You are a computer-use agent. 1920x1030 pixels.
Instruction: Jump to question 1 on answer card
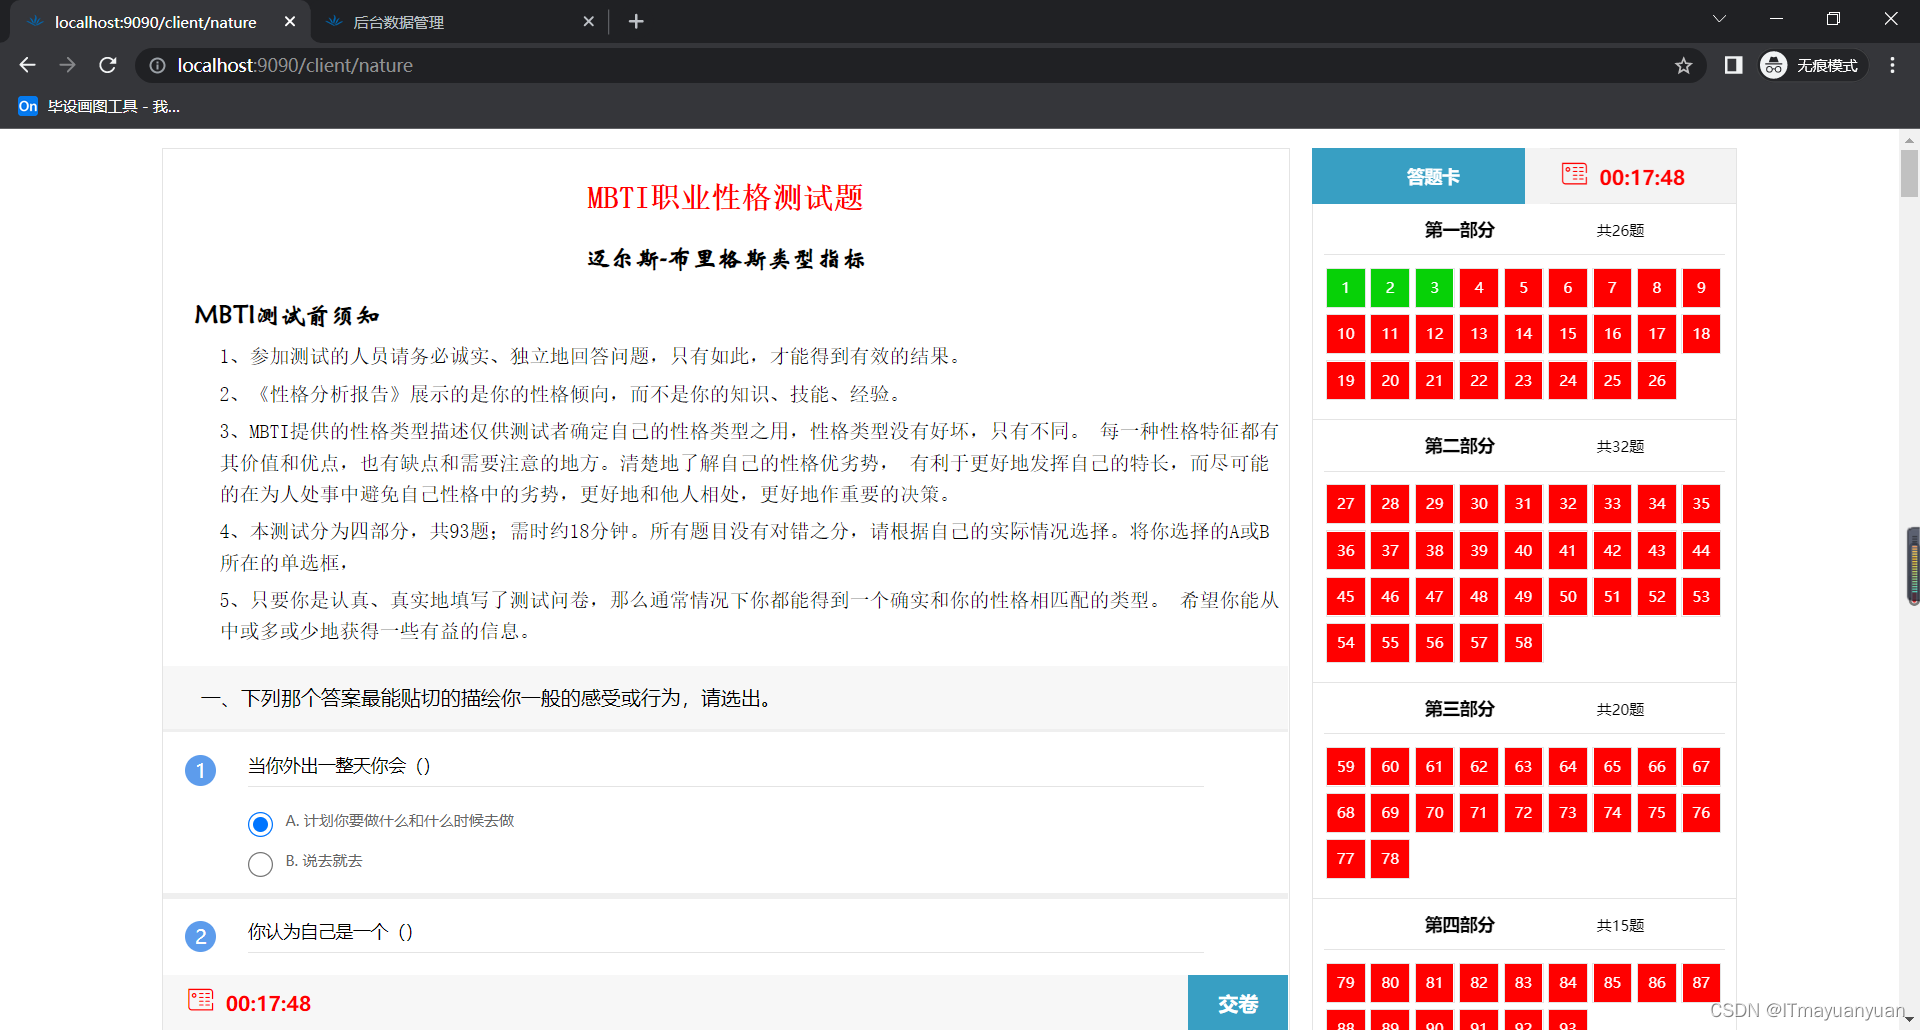[1346, 288]
